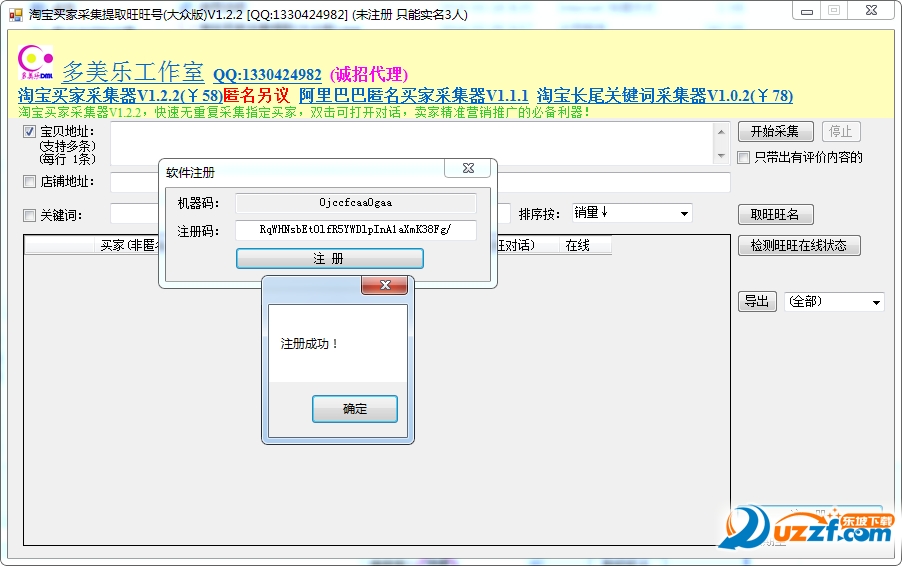Viewport: 902px width, 566px height.
Task: Close the 软件注册 dialog
Action: (468, 168)
